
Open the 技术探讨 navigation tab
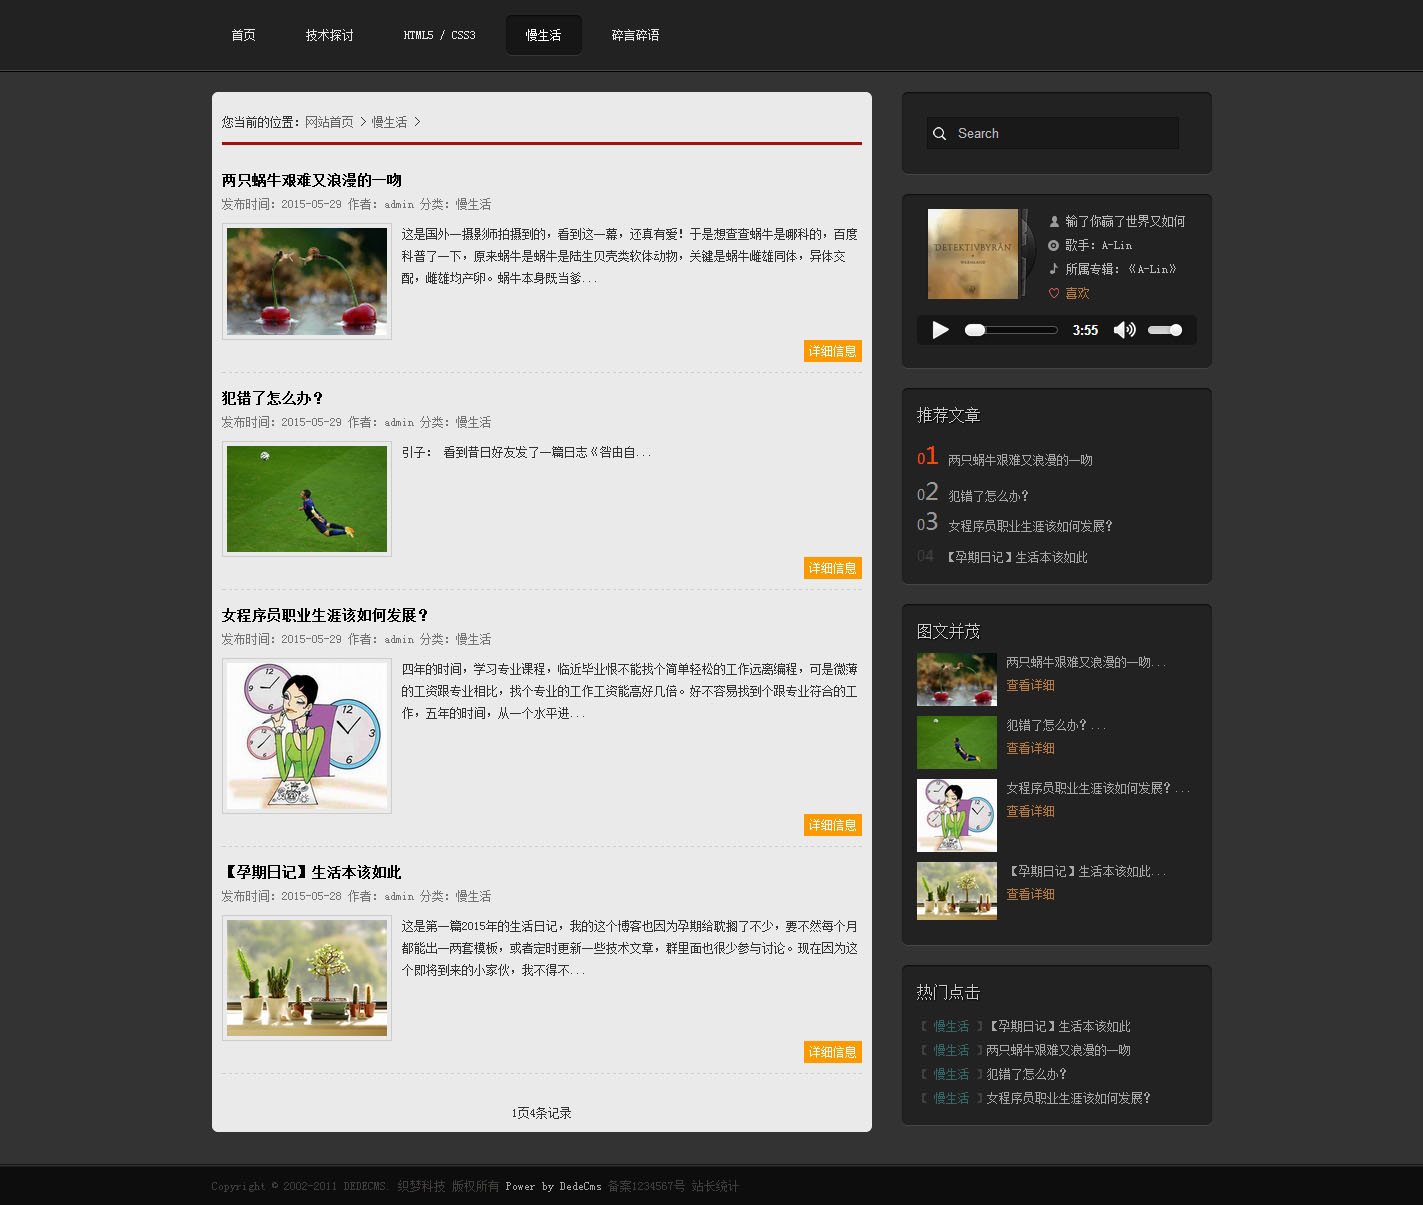[x=329, y=35]
